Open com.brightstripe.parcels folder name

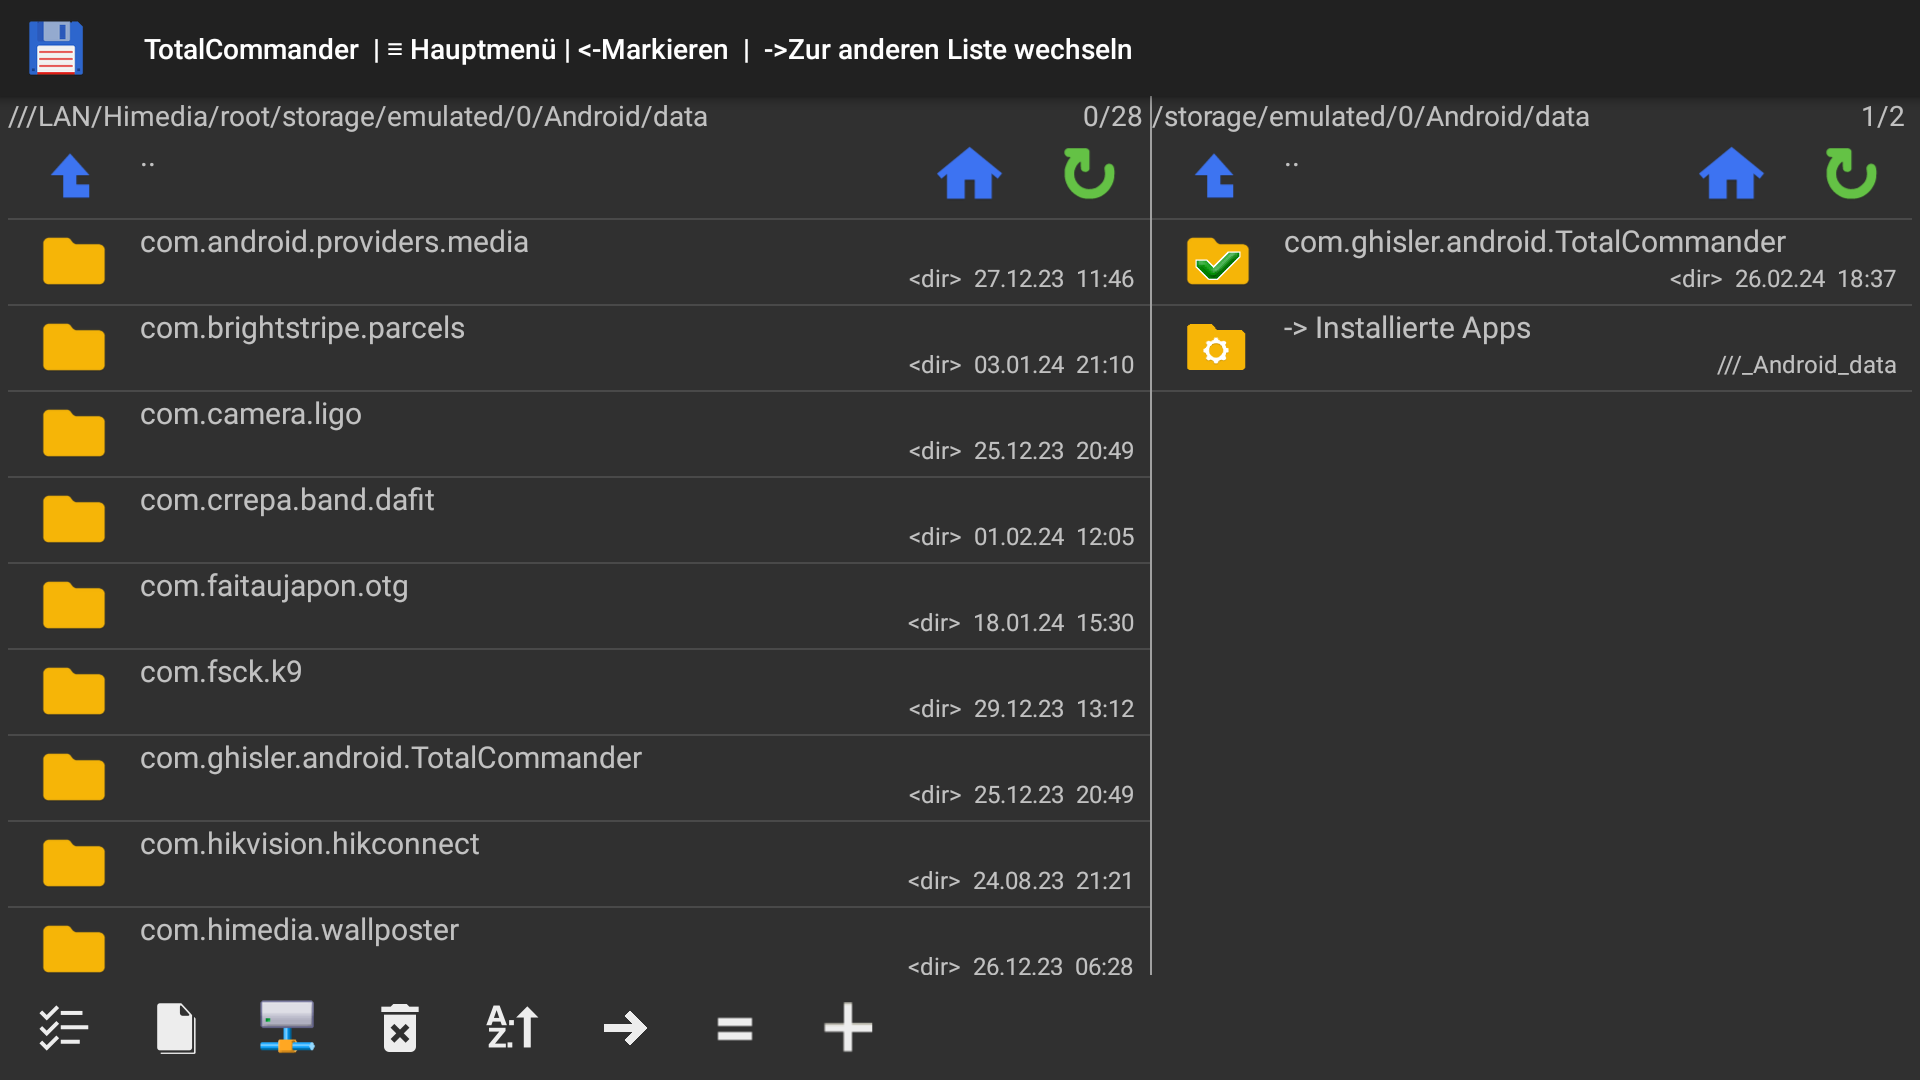(302, 328)
